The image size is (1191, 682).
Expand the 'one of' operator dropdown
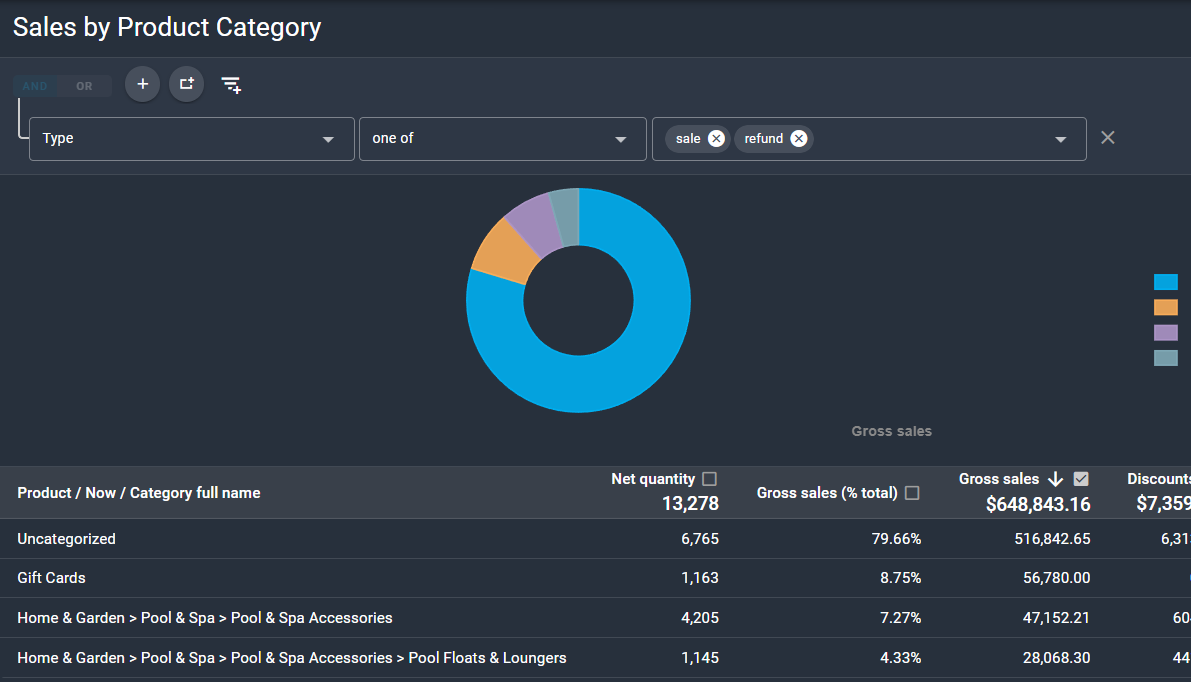[502, 139]
